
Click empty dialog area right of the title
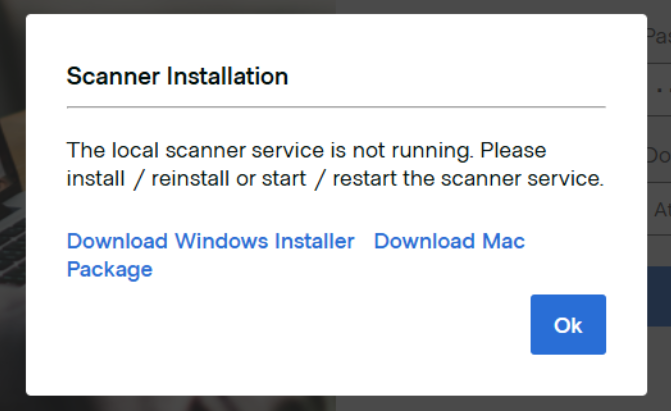(450, 75)
